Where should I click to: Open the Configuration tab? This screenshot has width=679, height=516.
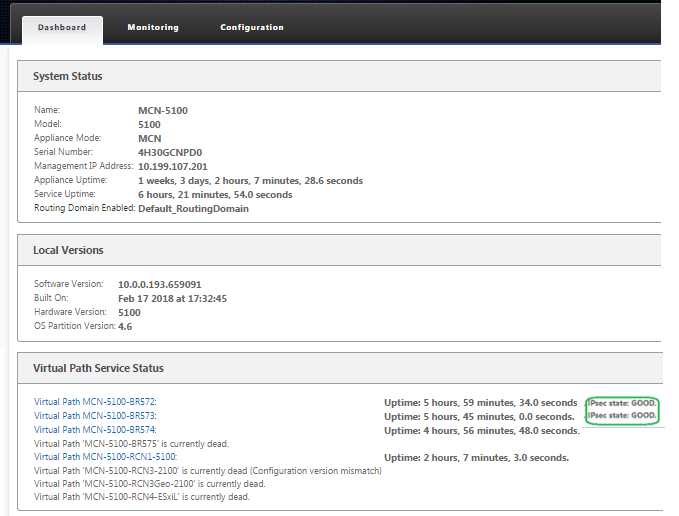coord(252,27)
